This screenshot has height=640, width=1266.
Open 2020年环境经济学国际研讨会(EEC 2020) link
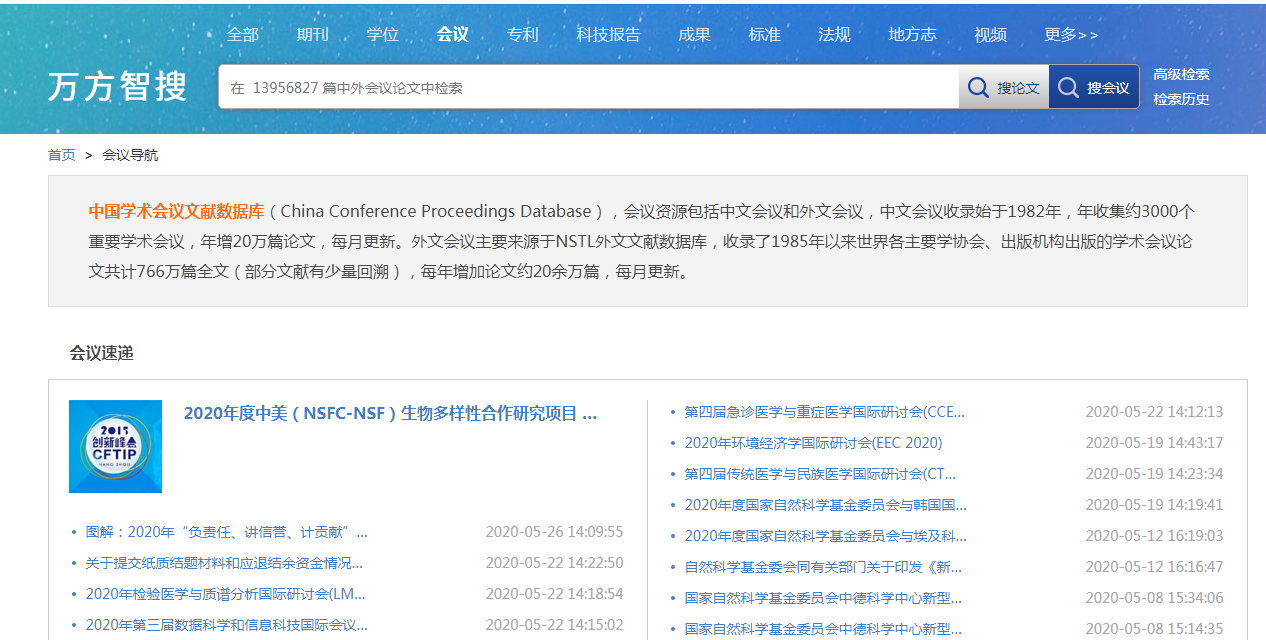[x=813, y=443]
